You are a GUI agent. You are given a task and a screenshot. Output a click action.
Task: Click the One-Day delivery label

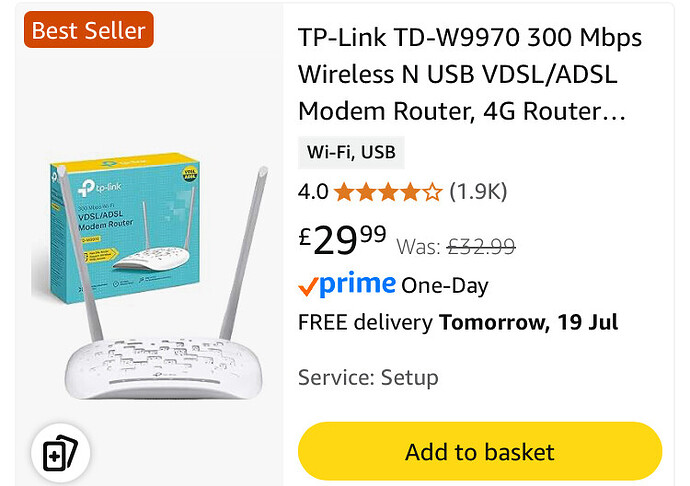coord(444,286)
